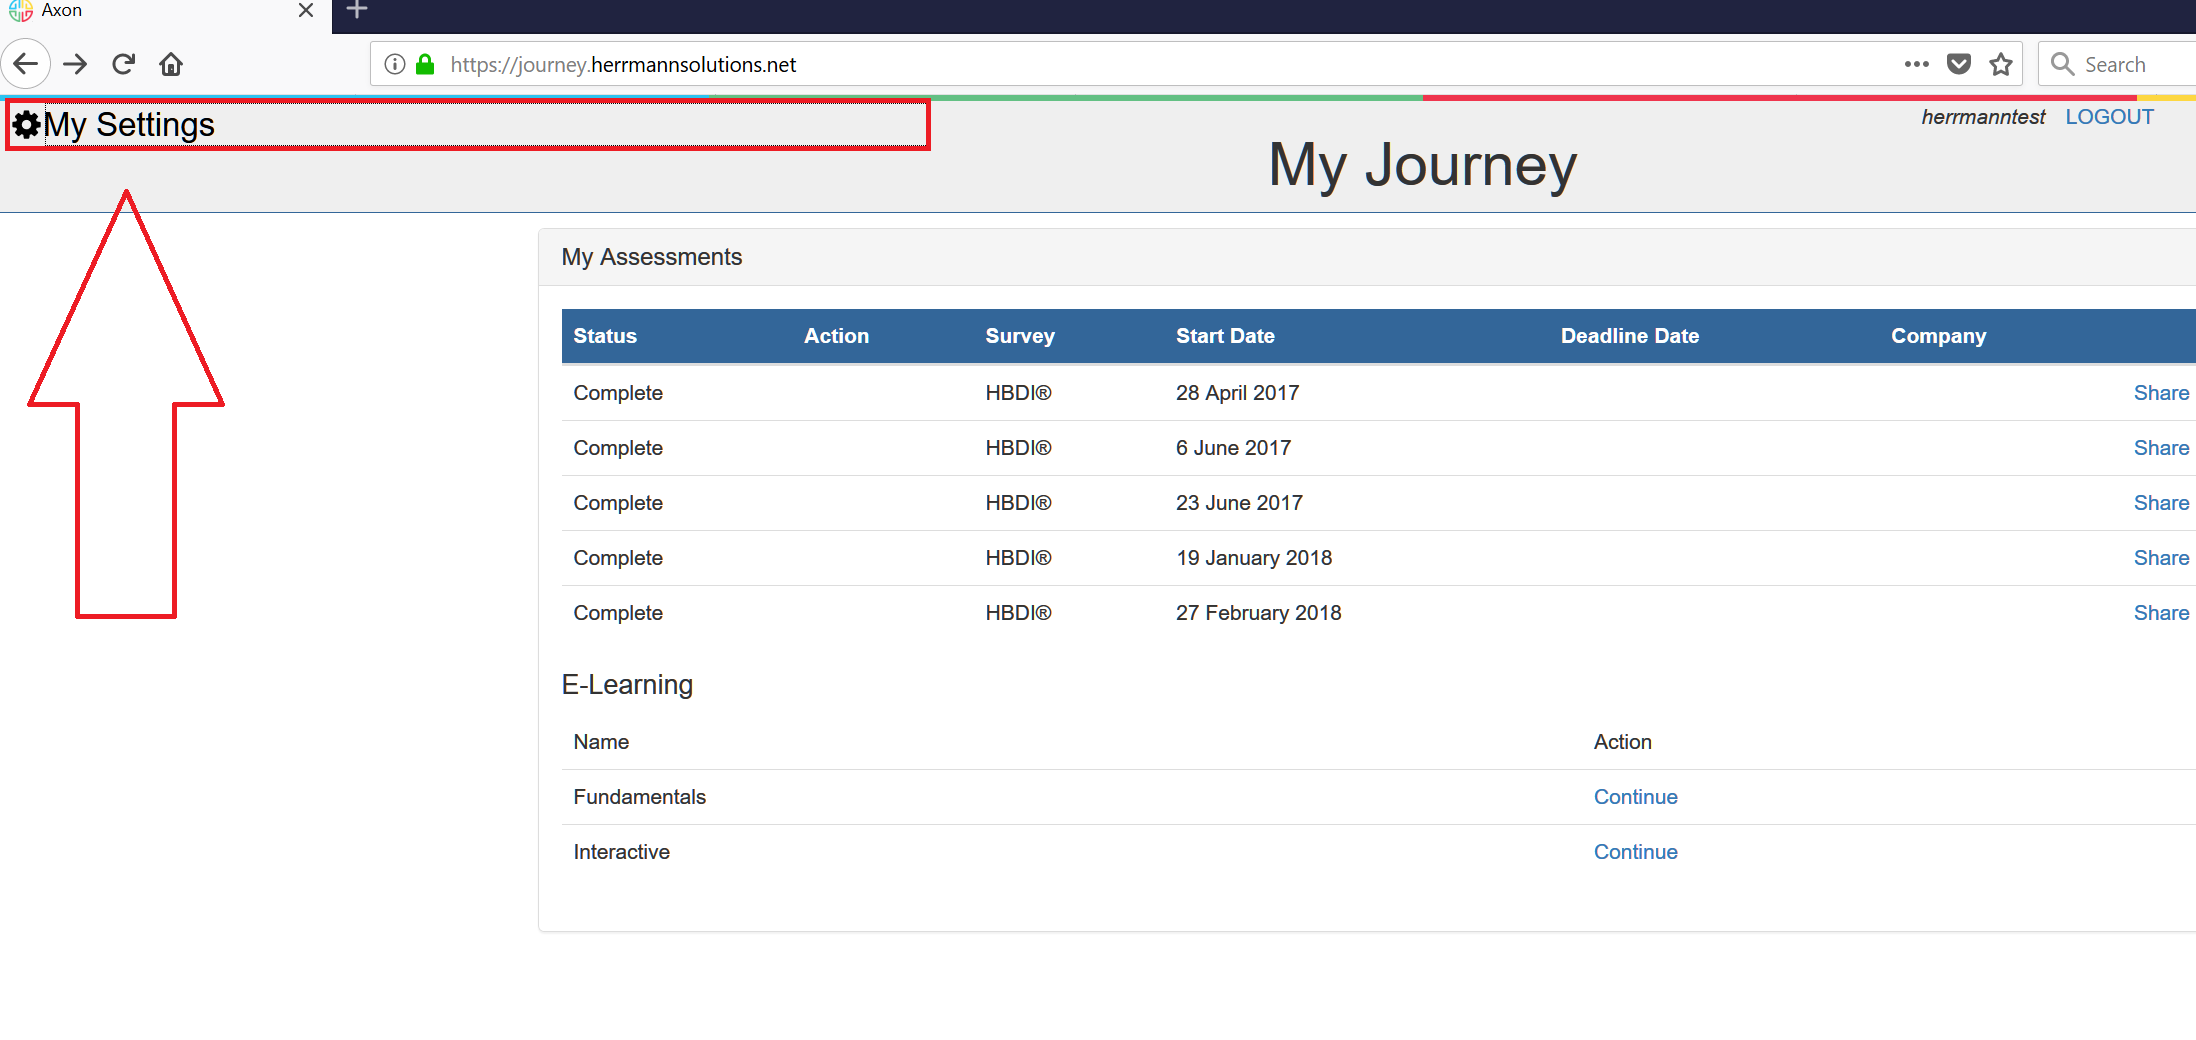Click the browser Forward arrow
This screenshot has width=2196, height=1040.
[x=75, y=65]
